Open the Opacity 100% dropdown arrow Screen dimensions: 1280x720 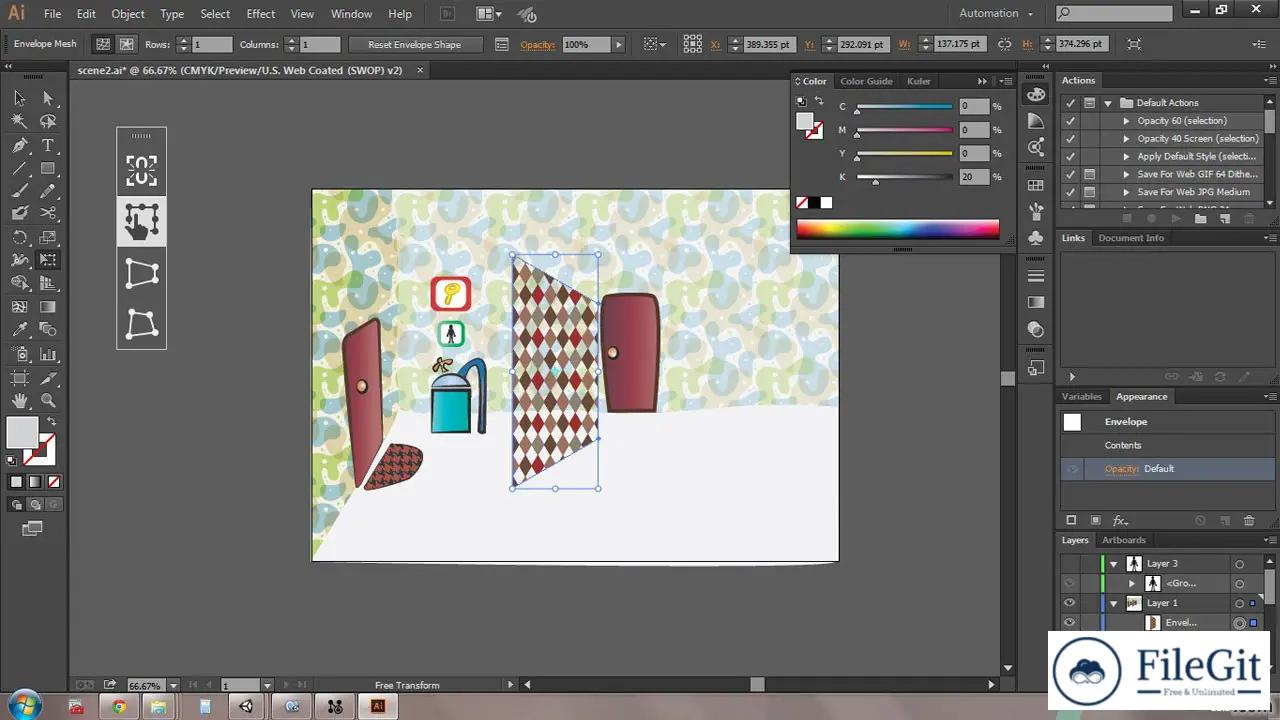[618, 45]
